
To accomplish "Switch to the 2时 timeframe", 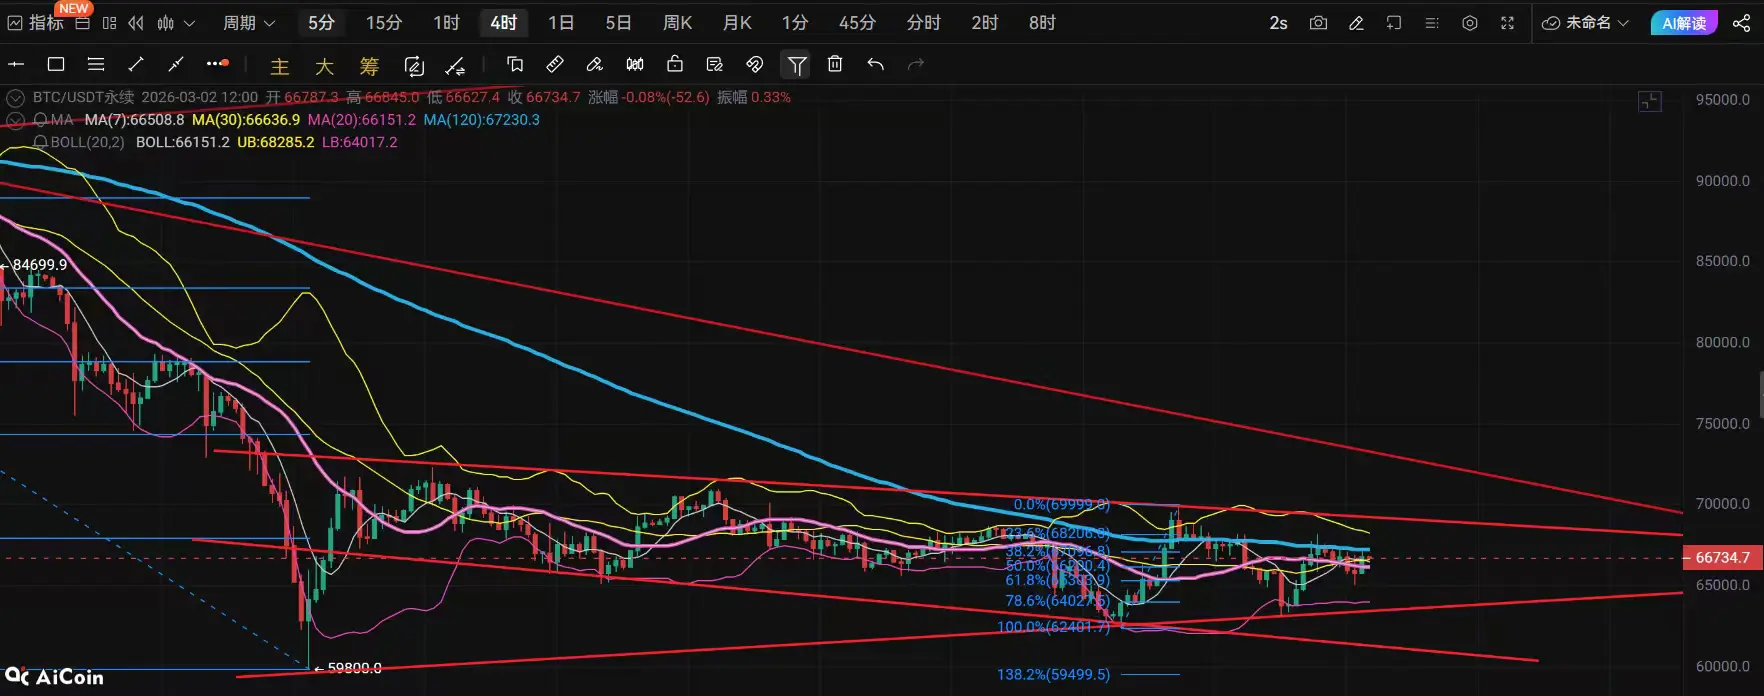I will (984, 22).
